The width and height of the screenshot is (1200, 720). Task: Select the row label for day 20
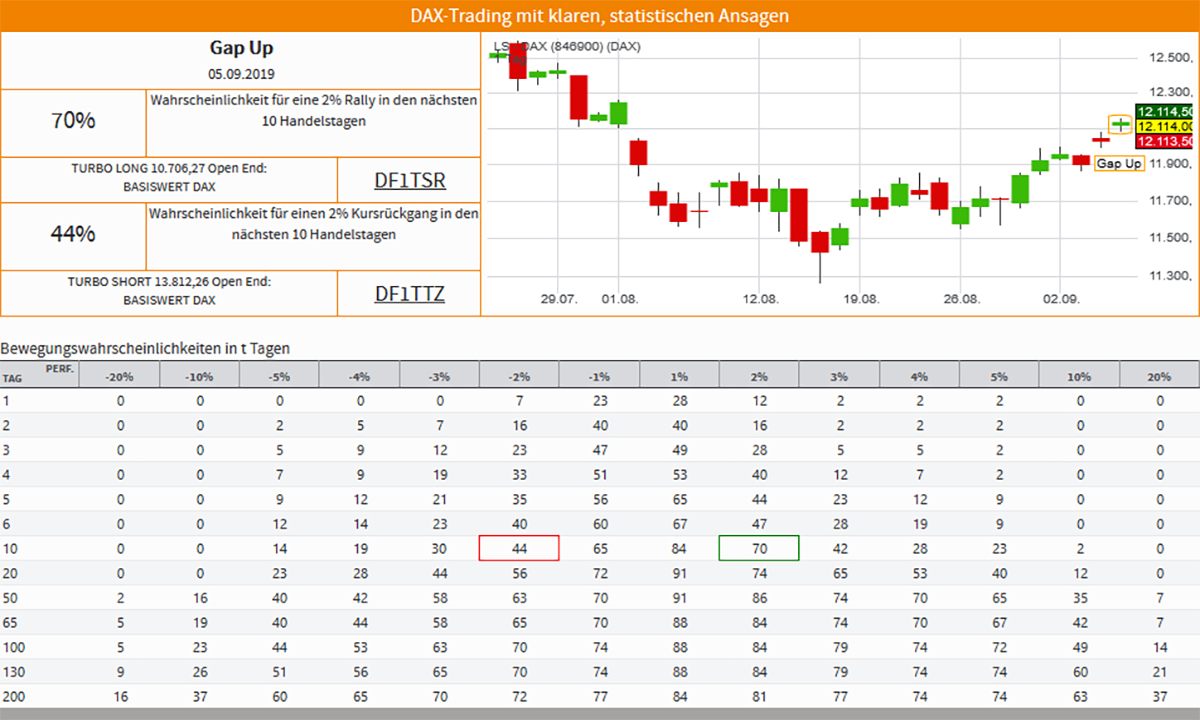point(9,573)
